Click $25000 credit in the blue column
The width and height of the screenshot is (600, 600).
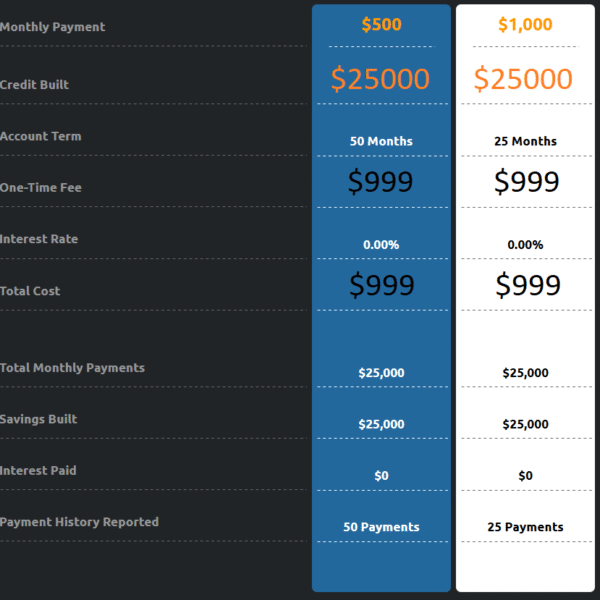point(380,79)
